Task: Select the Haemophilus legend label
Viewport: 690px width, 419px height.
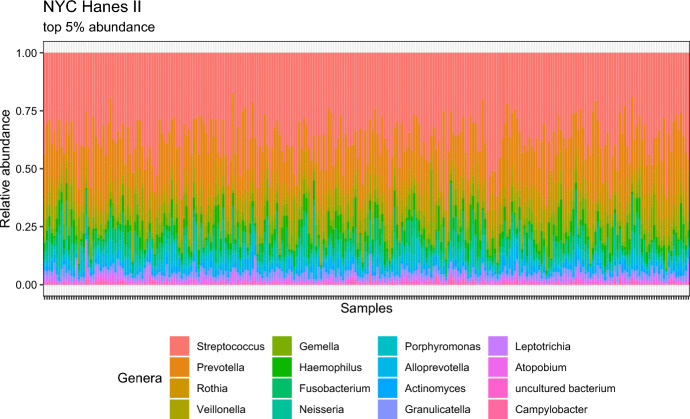Action: [x=330, y=368]
